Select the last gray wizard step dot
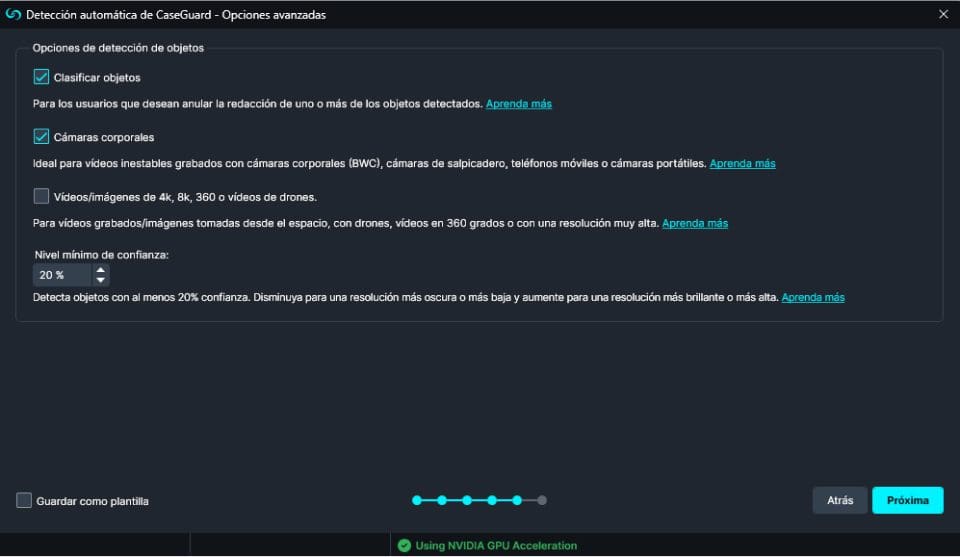960x557 pixels. coord(542,500)
